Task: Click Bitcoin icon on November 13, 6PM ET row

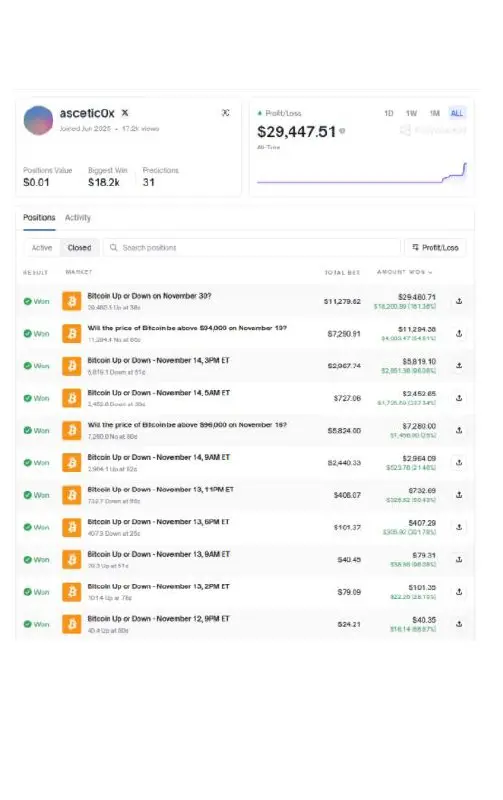Action: coord(72,527)
